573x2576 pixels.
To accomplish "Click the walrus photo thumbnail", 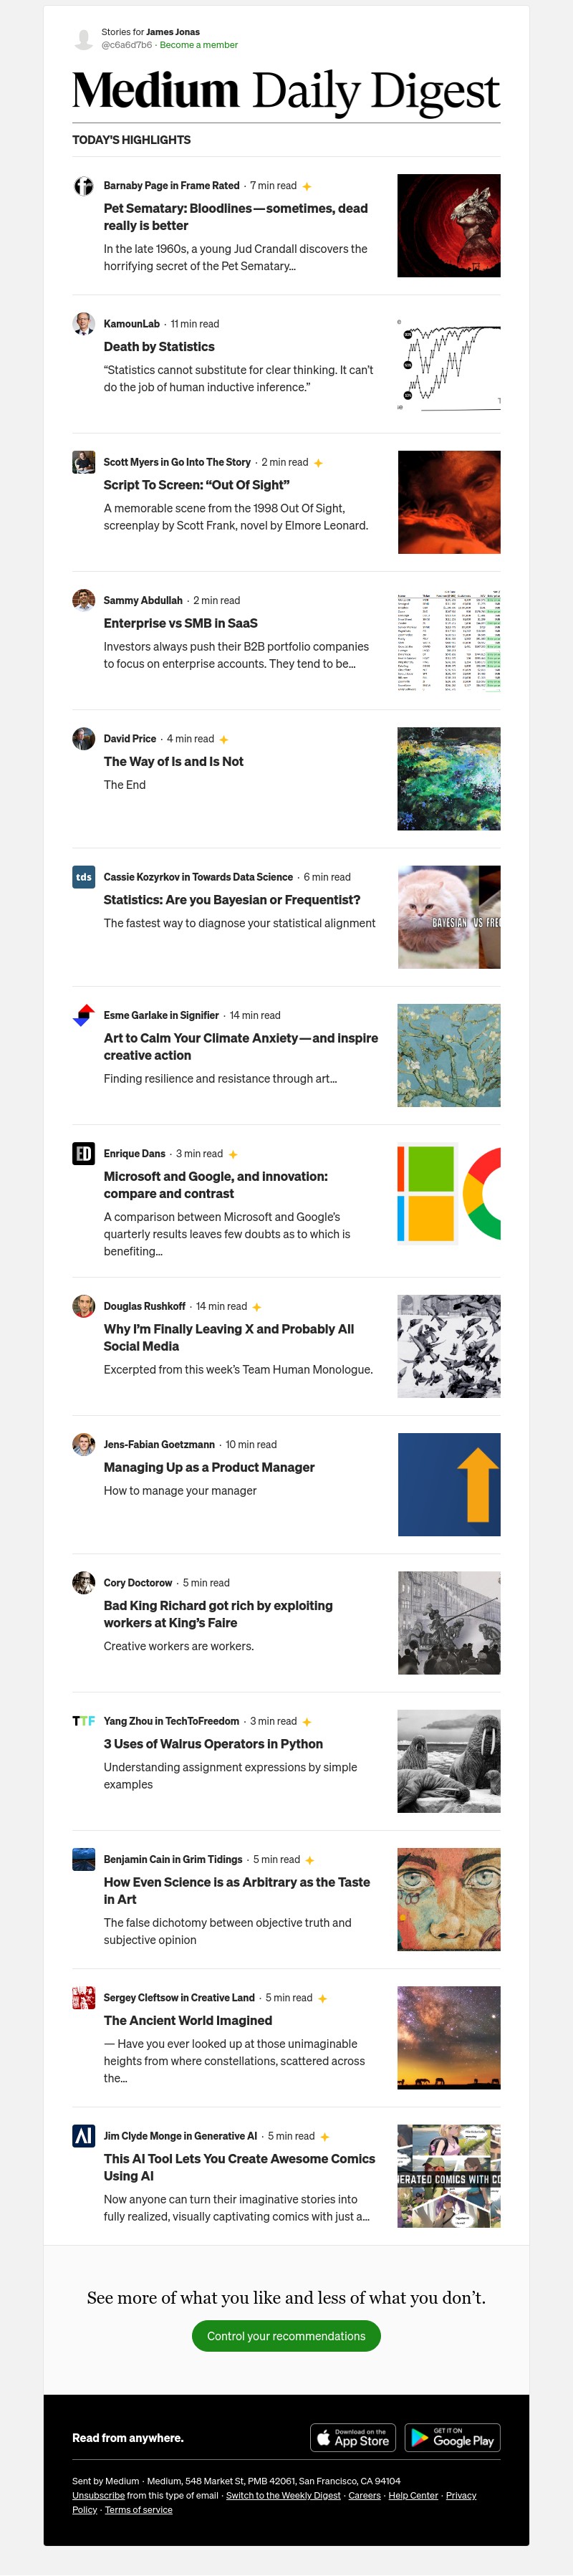I will (x=449, y=1761).
